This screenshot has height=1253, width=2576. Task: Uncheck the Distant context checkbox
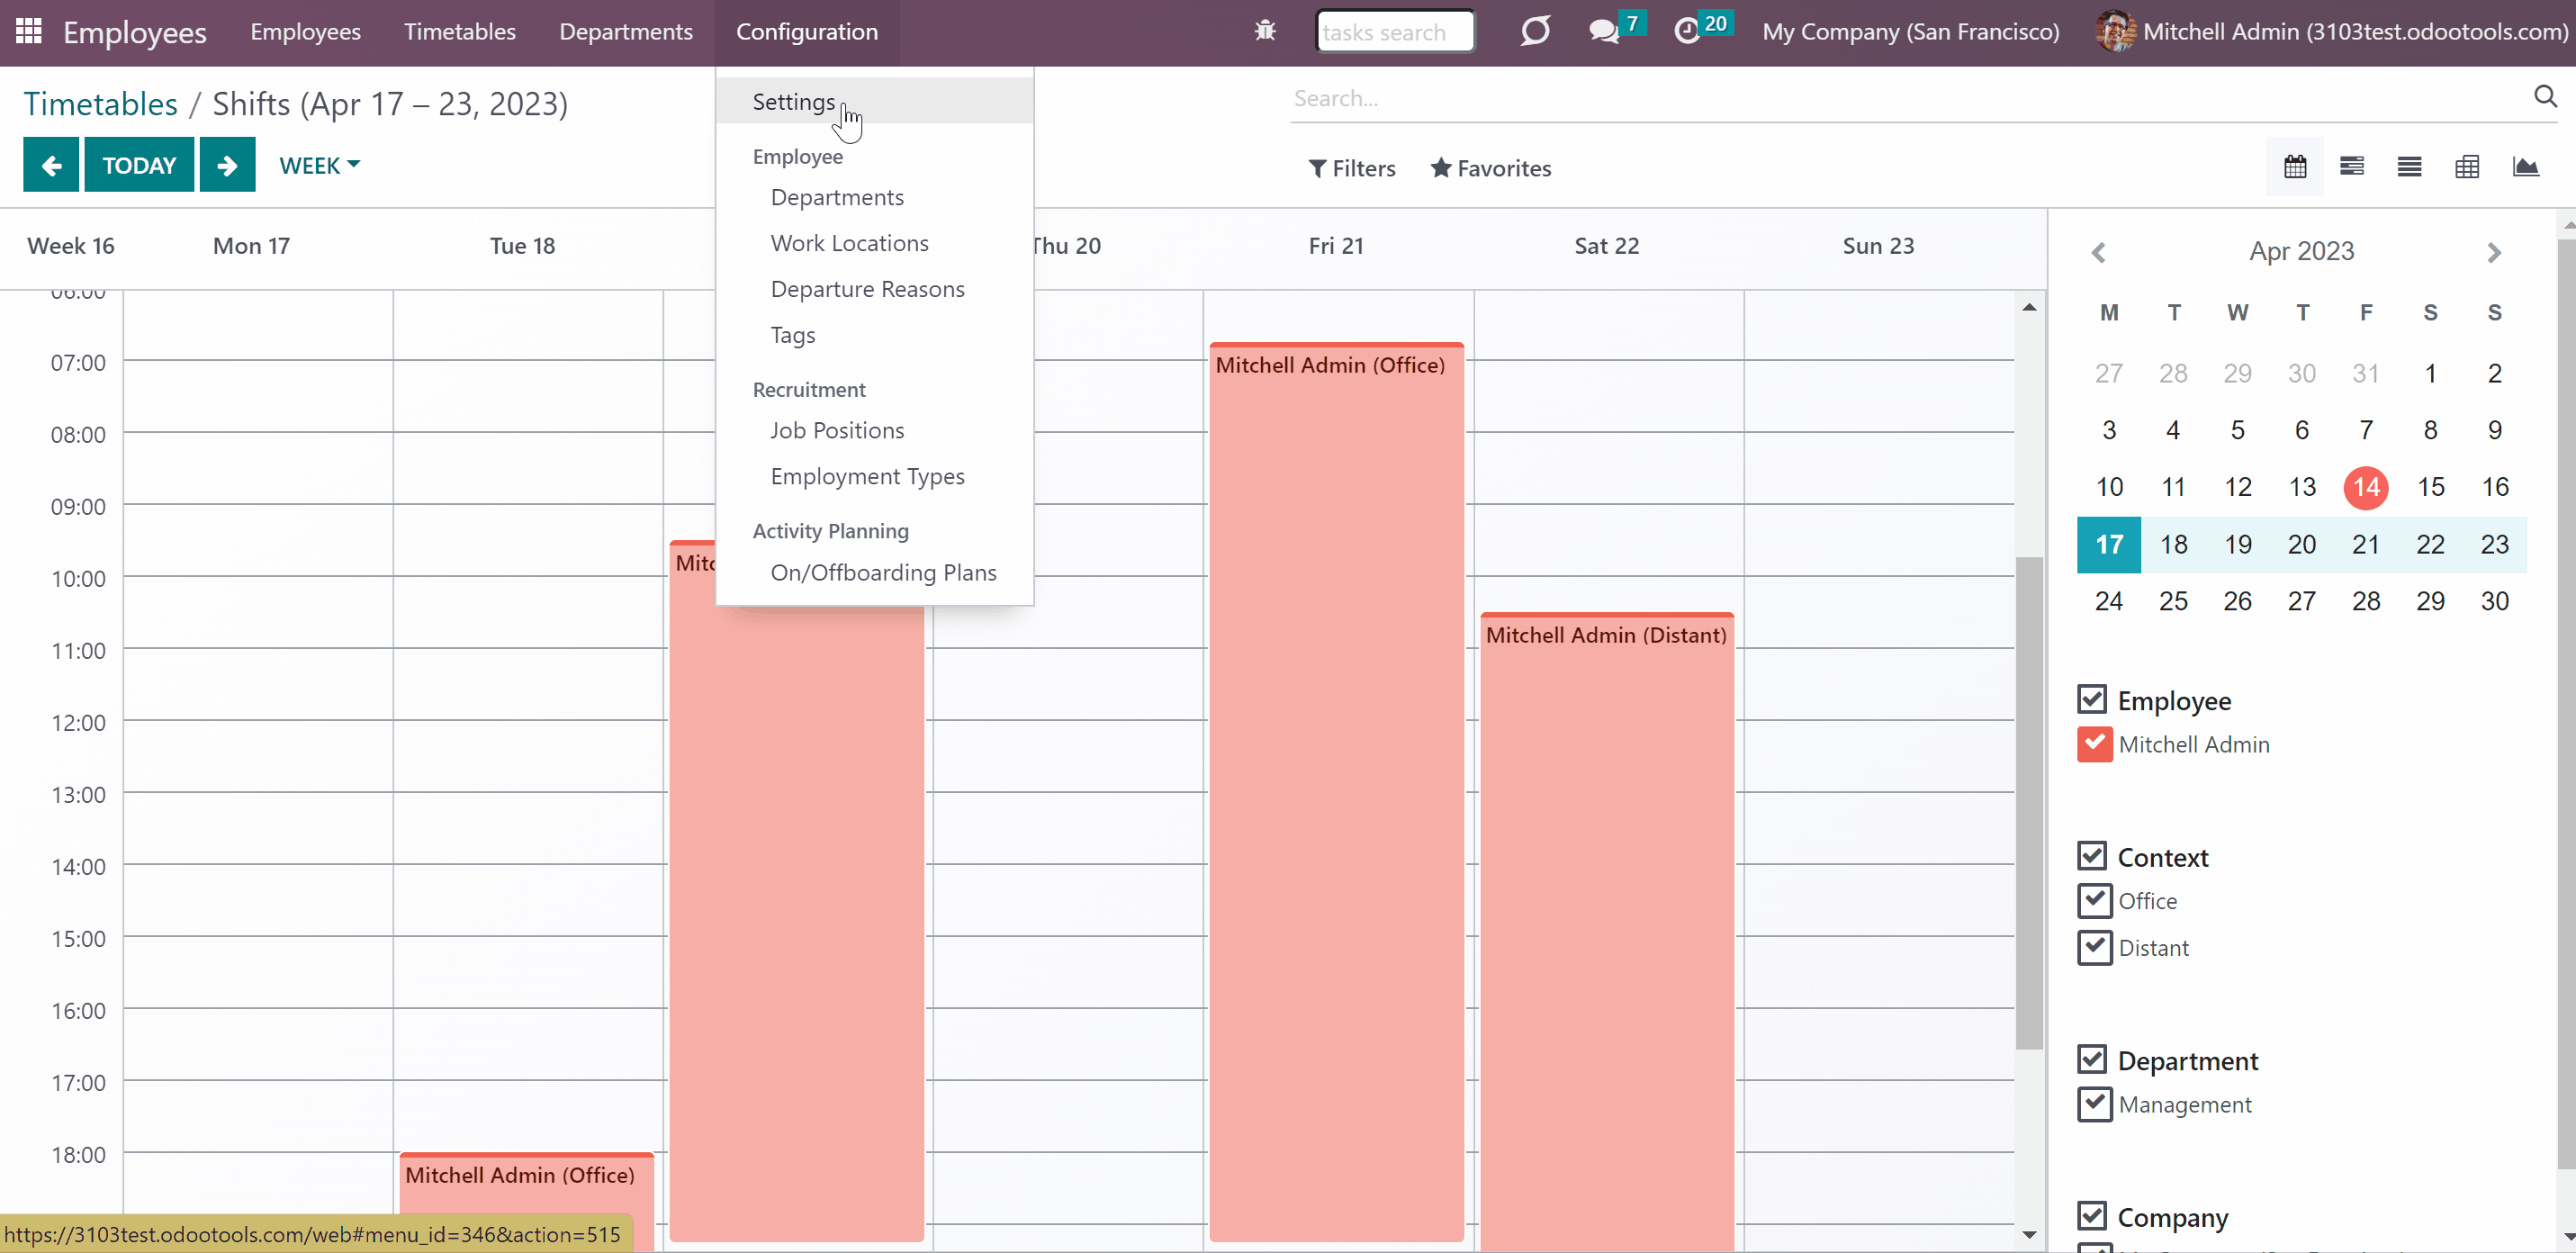2094,947
